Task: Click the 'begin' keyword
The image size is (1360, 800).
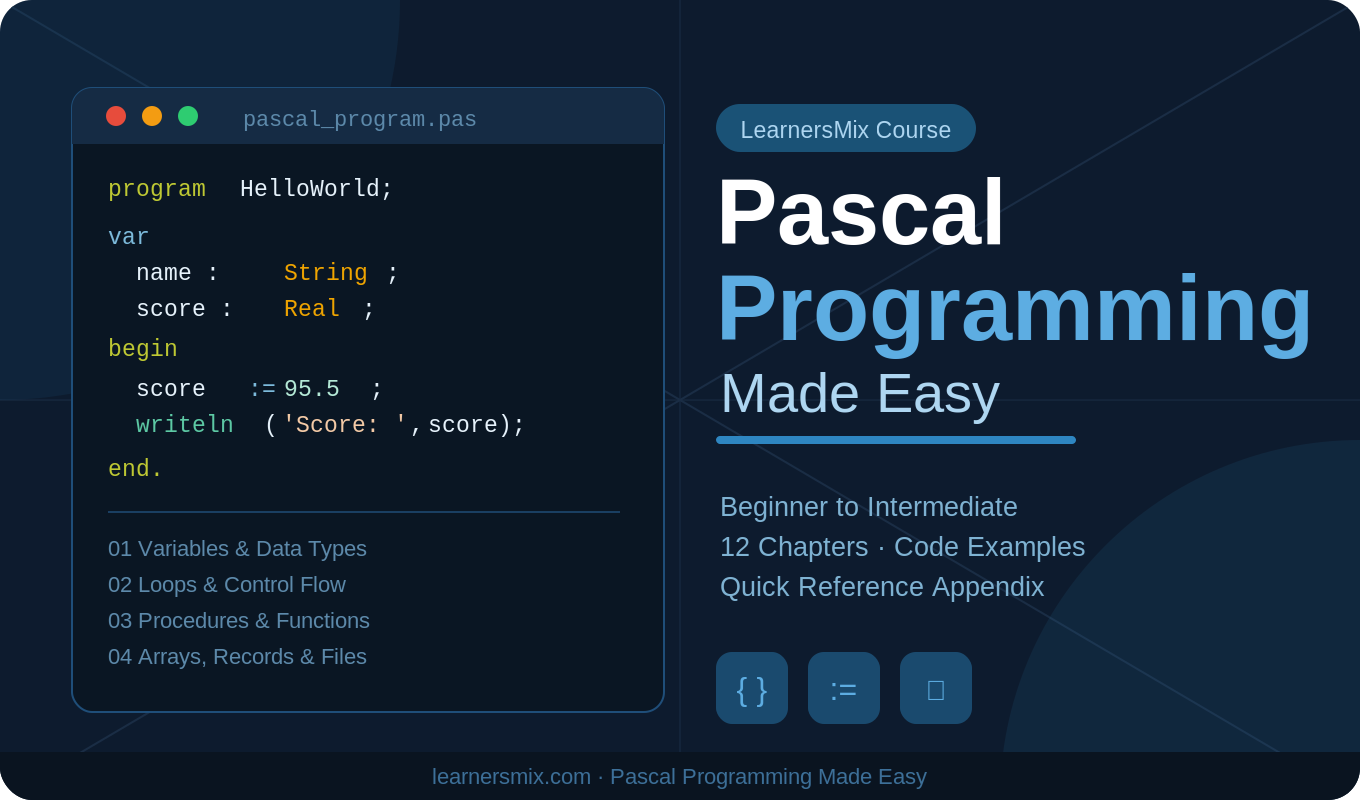Action: [143, 349]
